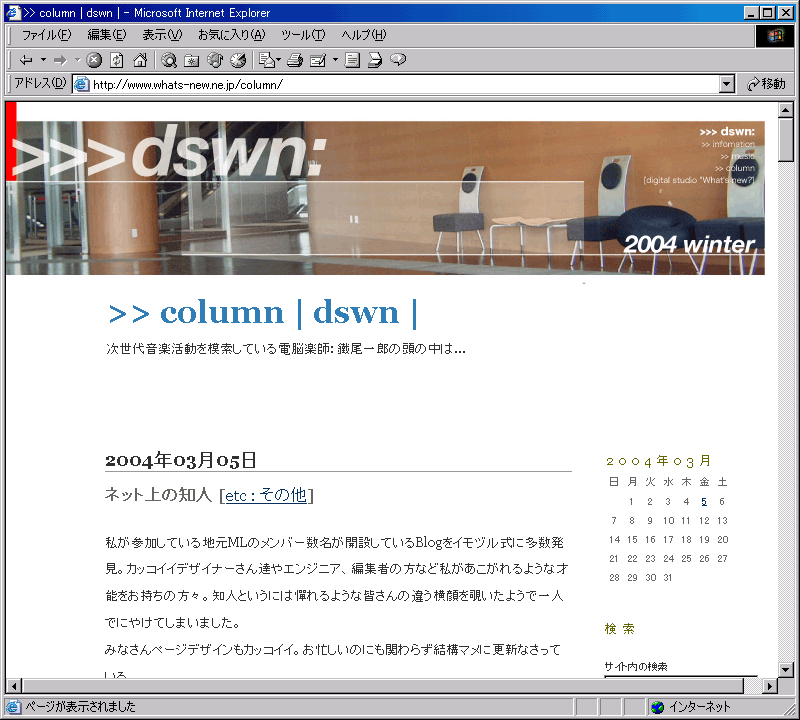Image resolution: width=800 pixels, height=720 pixels.
Task: Click the '2004年03月05日' date heading
Action: click(181, 460)
